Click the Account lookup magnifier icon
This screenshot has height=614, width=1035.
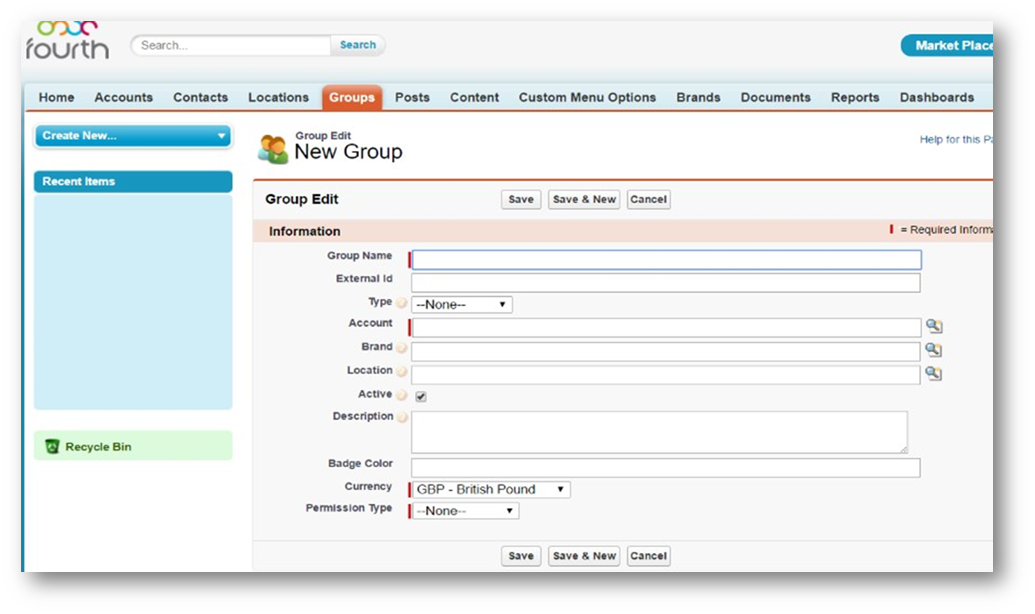pyautogui.click(x=933, y=326)
